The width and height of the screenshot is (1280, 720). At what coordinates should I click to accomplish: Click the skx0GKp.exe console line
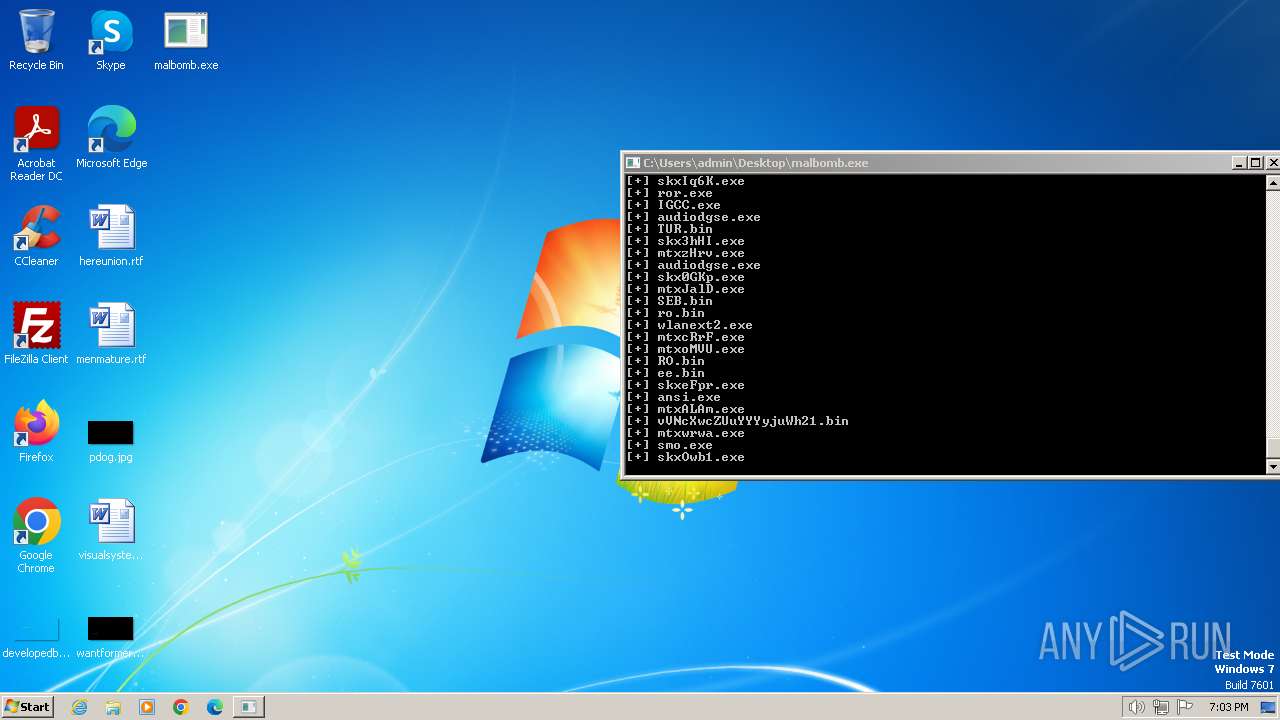[686, 277]
